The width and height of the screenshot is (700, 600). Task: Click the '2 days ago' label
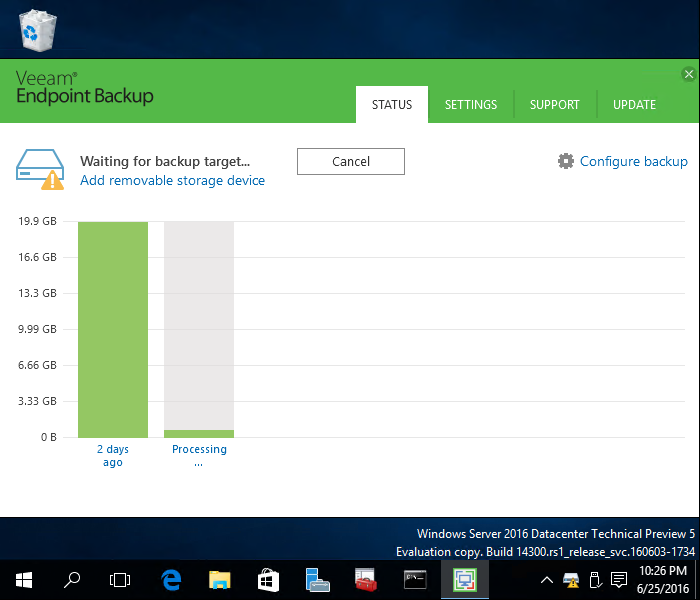pyautogui.click(x=113, y=455)
